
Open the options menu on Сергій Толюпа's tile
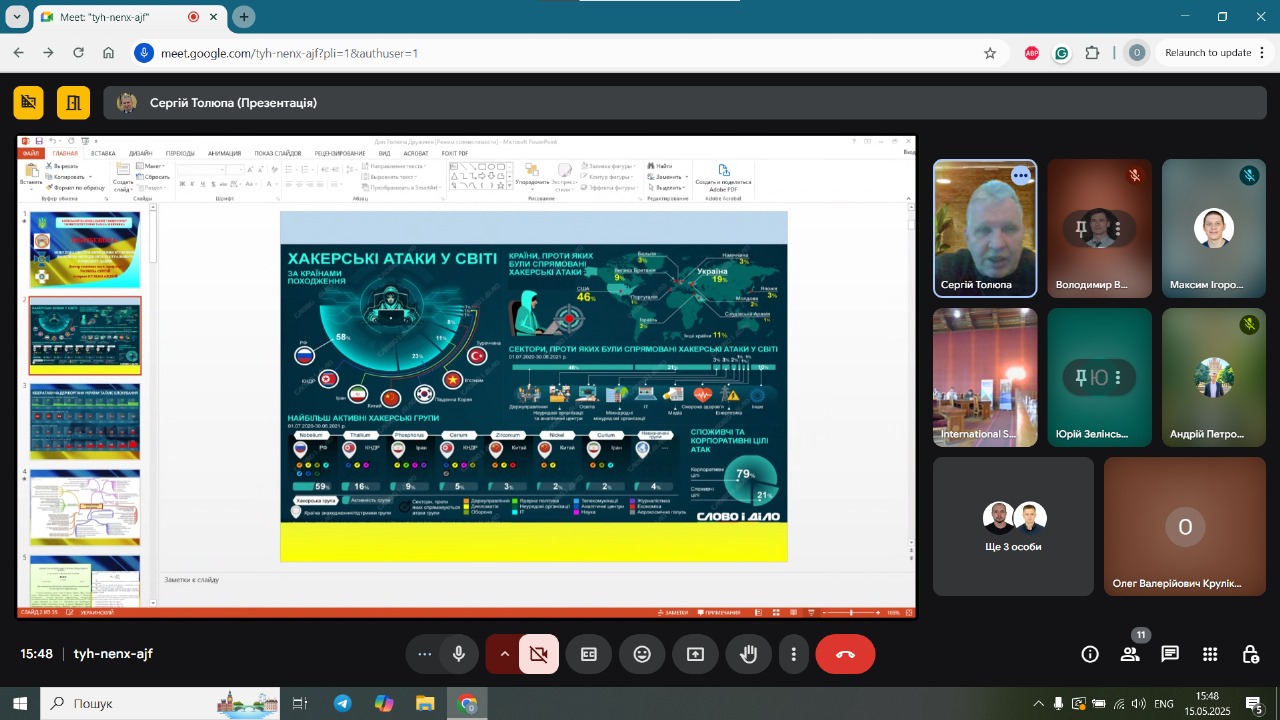pos(1020,176)
